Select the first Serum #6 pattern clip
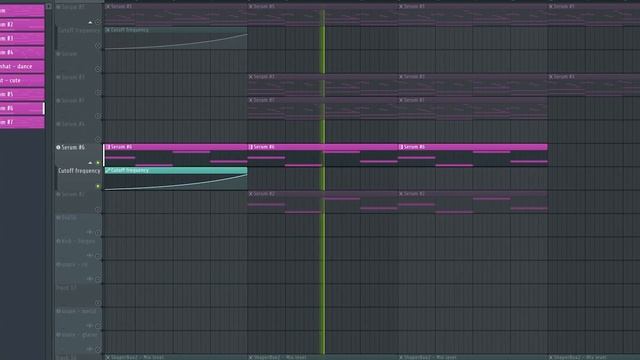The height and width of the screenshot is (360, 640). tap(176, 155)
